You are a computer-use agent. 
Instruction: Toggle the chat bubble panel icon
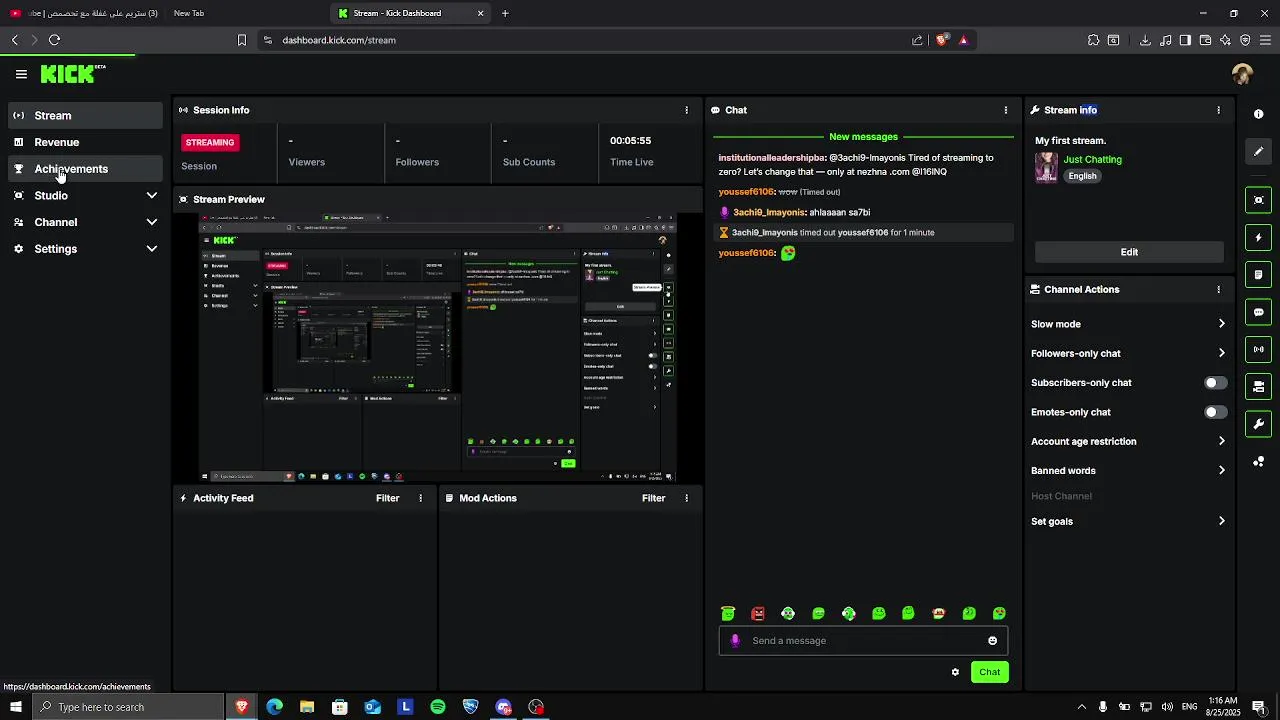pyautogui.click(x=1259, y=312)
